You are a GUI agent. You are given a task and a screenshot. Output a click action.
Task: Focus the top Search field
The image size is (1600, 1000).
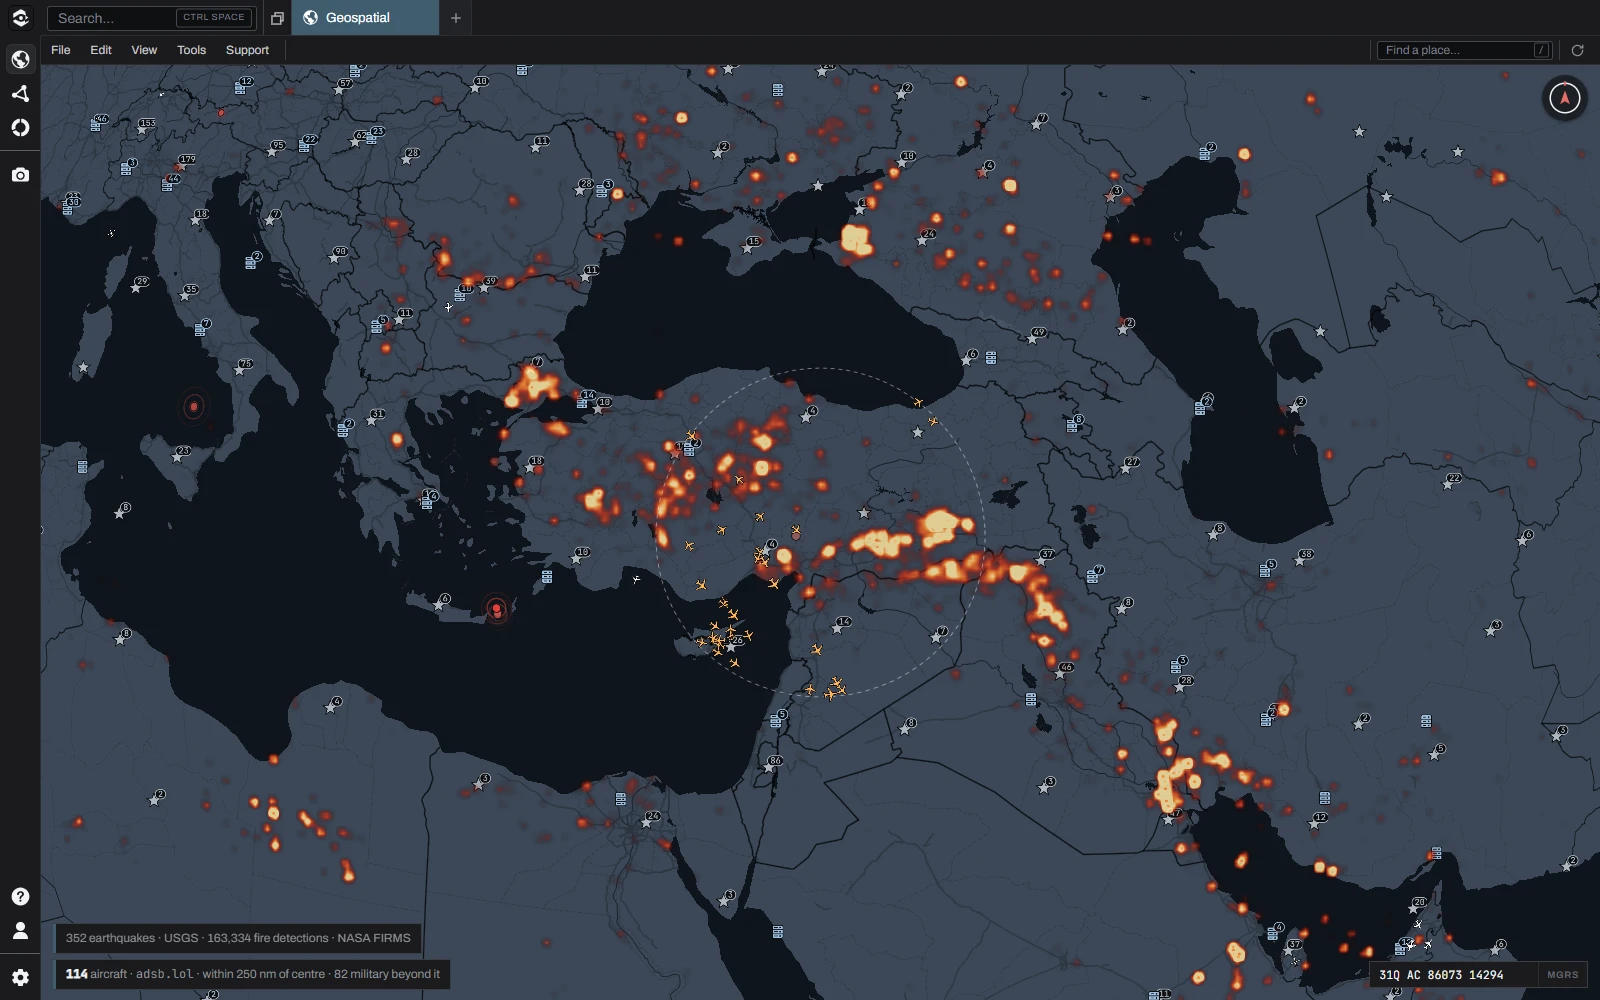point(151,18)
